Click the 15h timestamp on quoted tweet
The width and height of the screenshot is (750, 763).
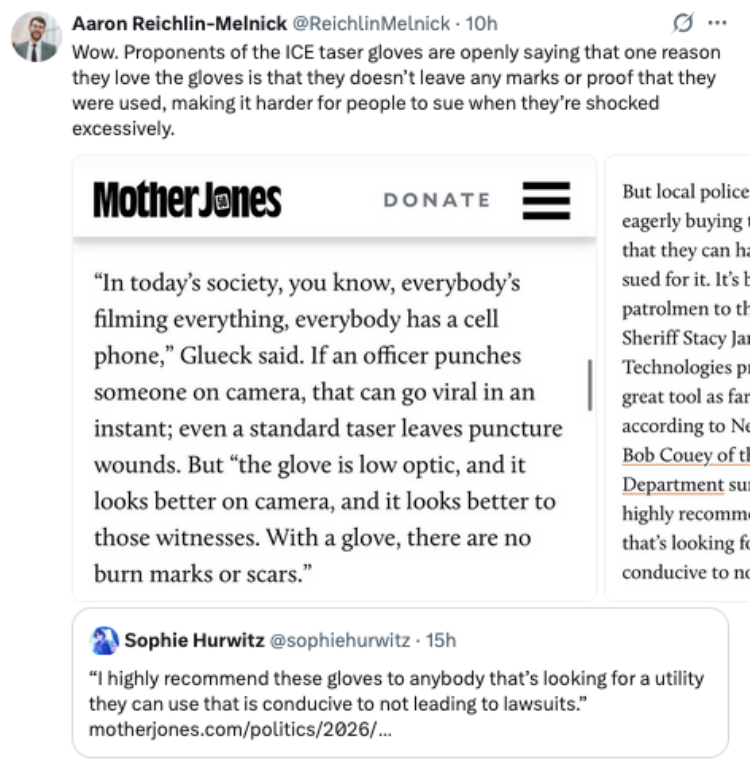point(441,640)
